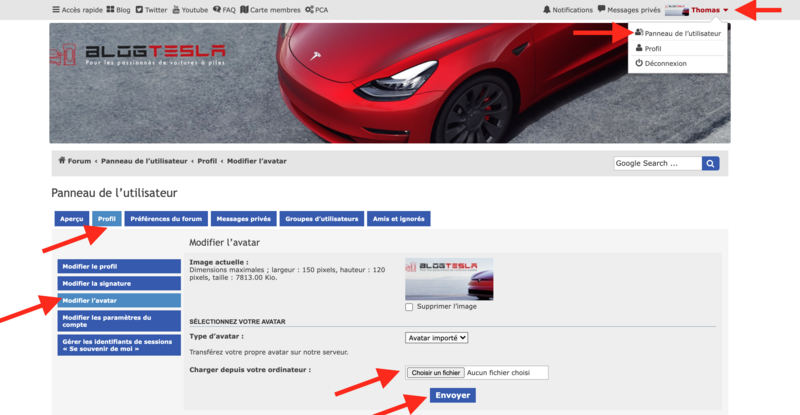The height and width of the screenshot is (415, 800).
Task: Click Panneau de l'utilisateur breadcrumb
Action: [x=144, y=161]
